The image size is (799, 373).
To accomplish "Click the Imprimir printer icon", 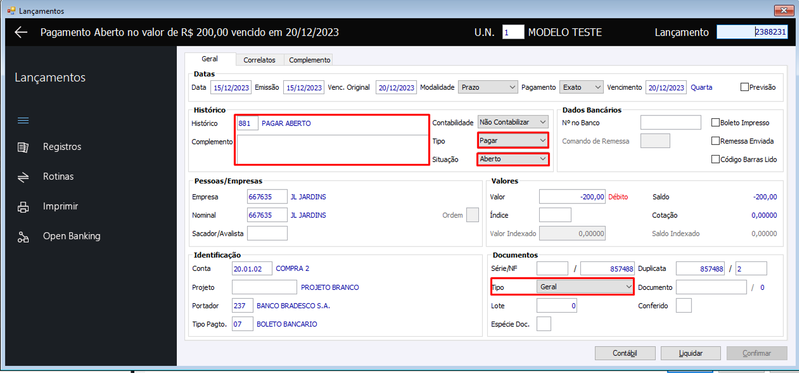I will point(23,207).
